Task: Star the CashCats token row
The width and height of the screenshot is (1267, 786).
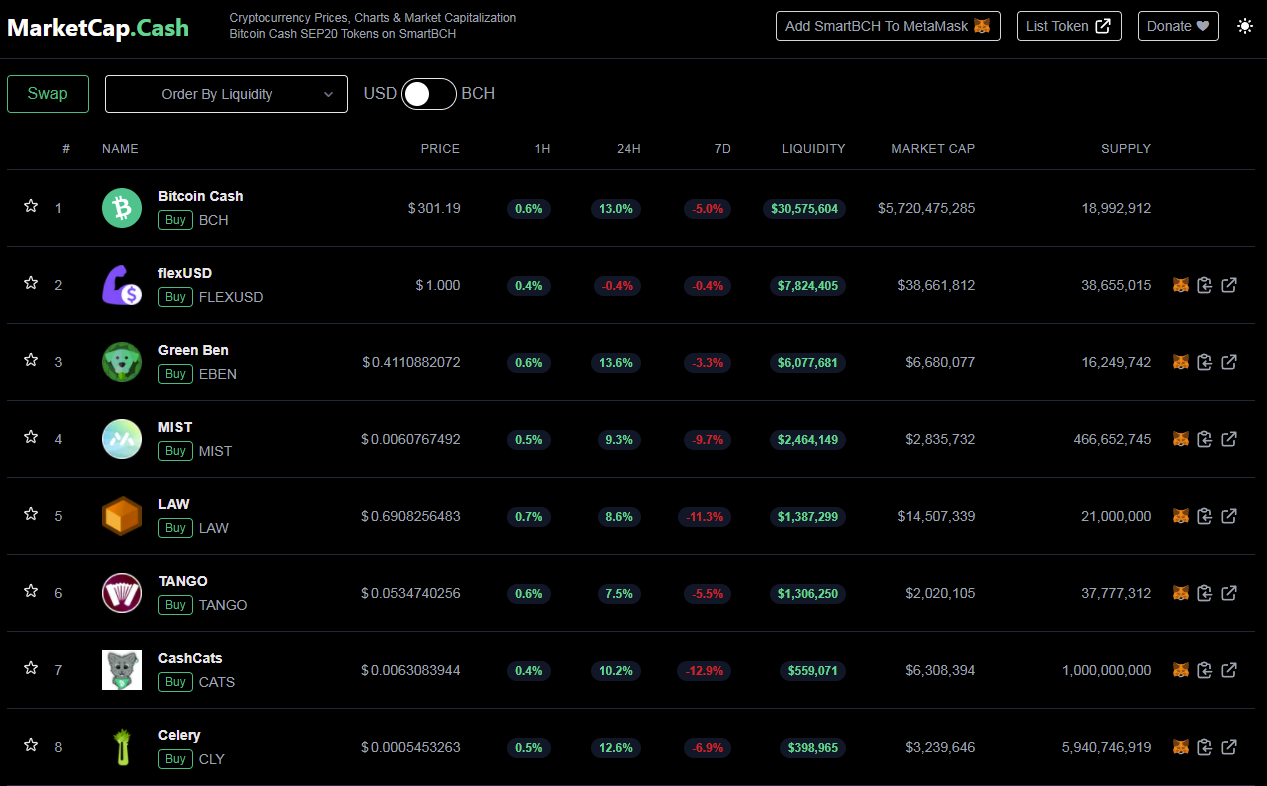Action: [31, 667]
